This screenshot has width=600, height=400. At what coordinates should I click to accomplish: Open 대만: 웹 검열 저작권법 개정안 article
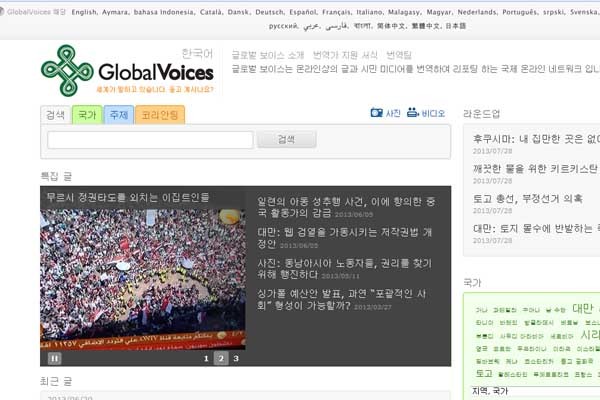point(345,238)
